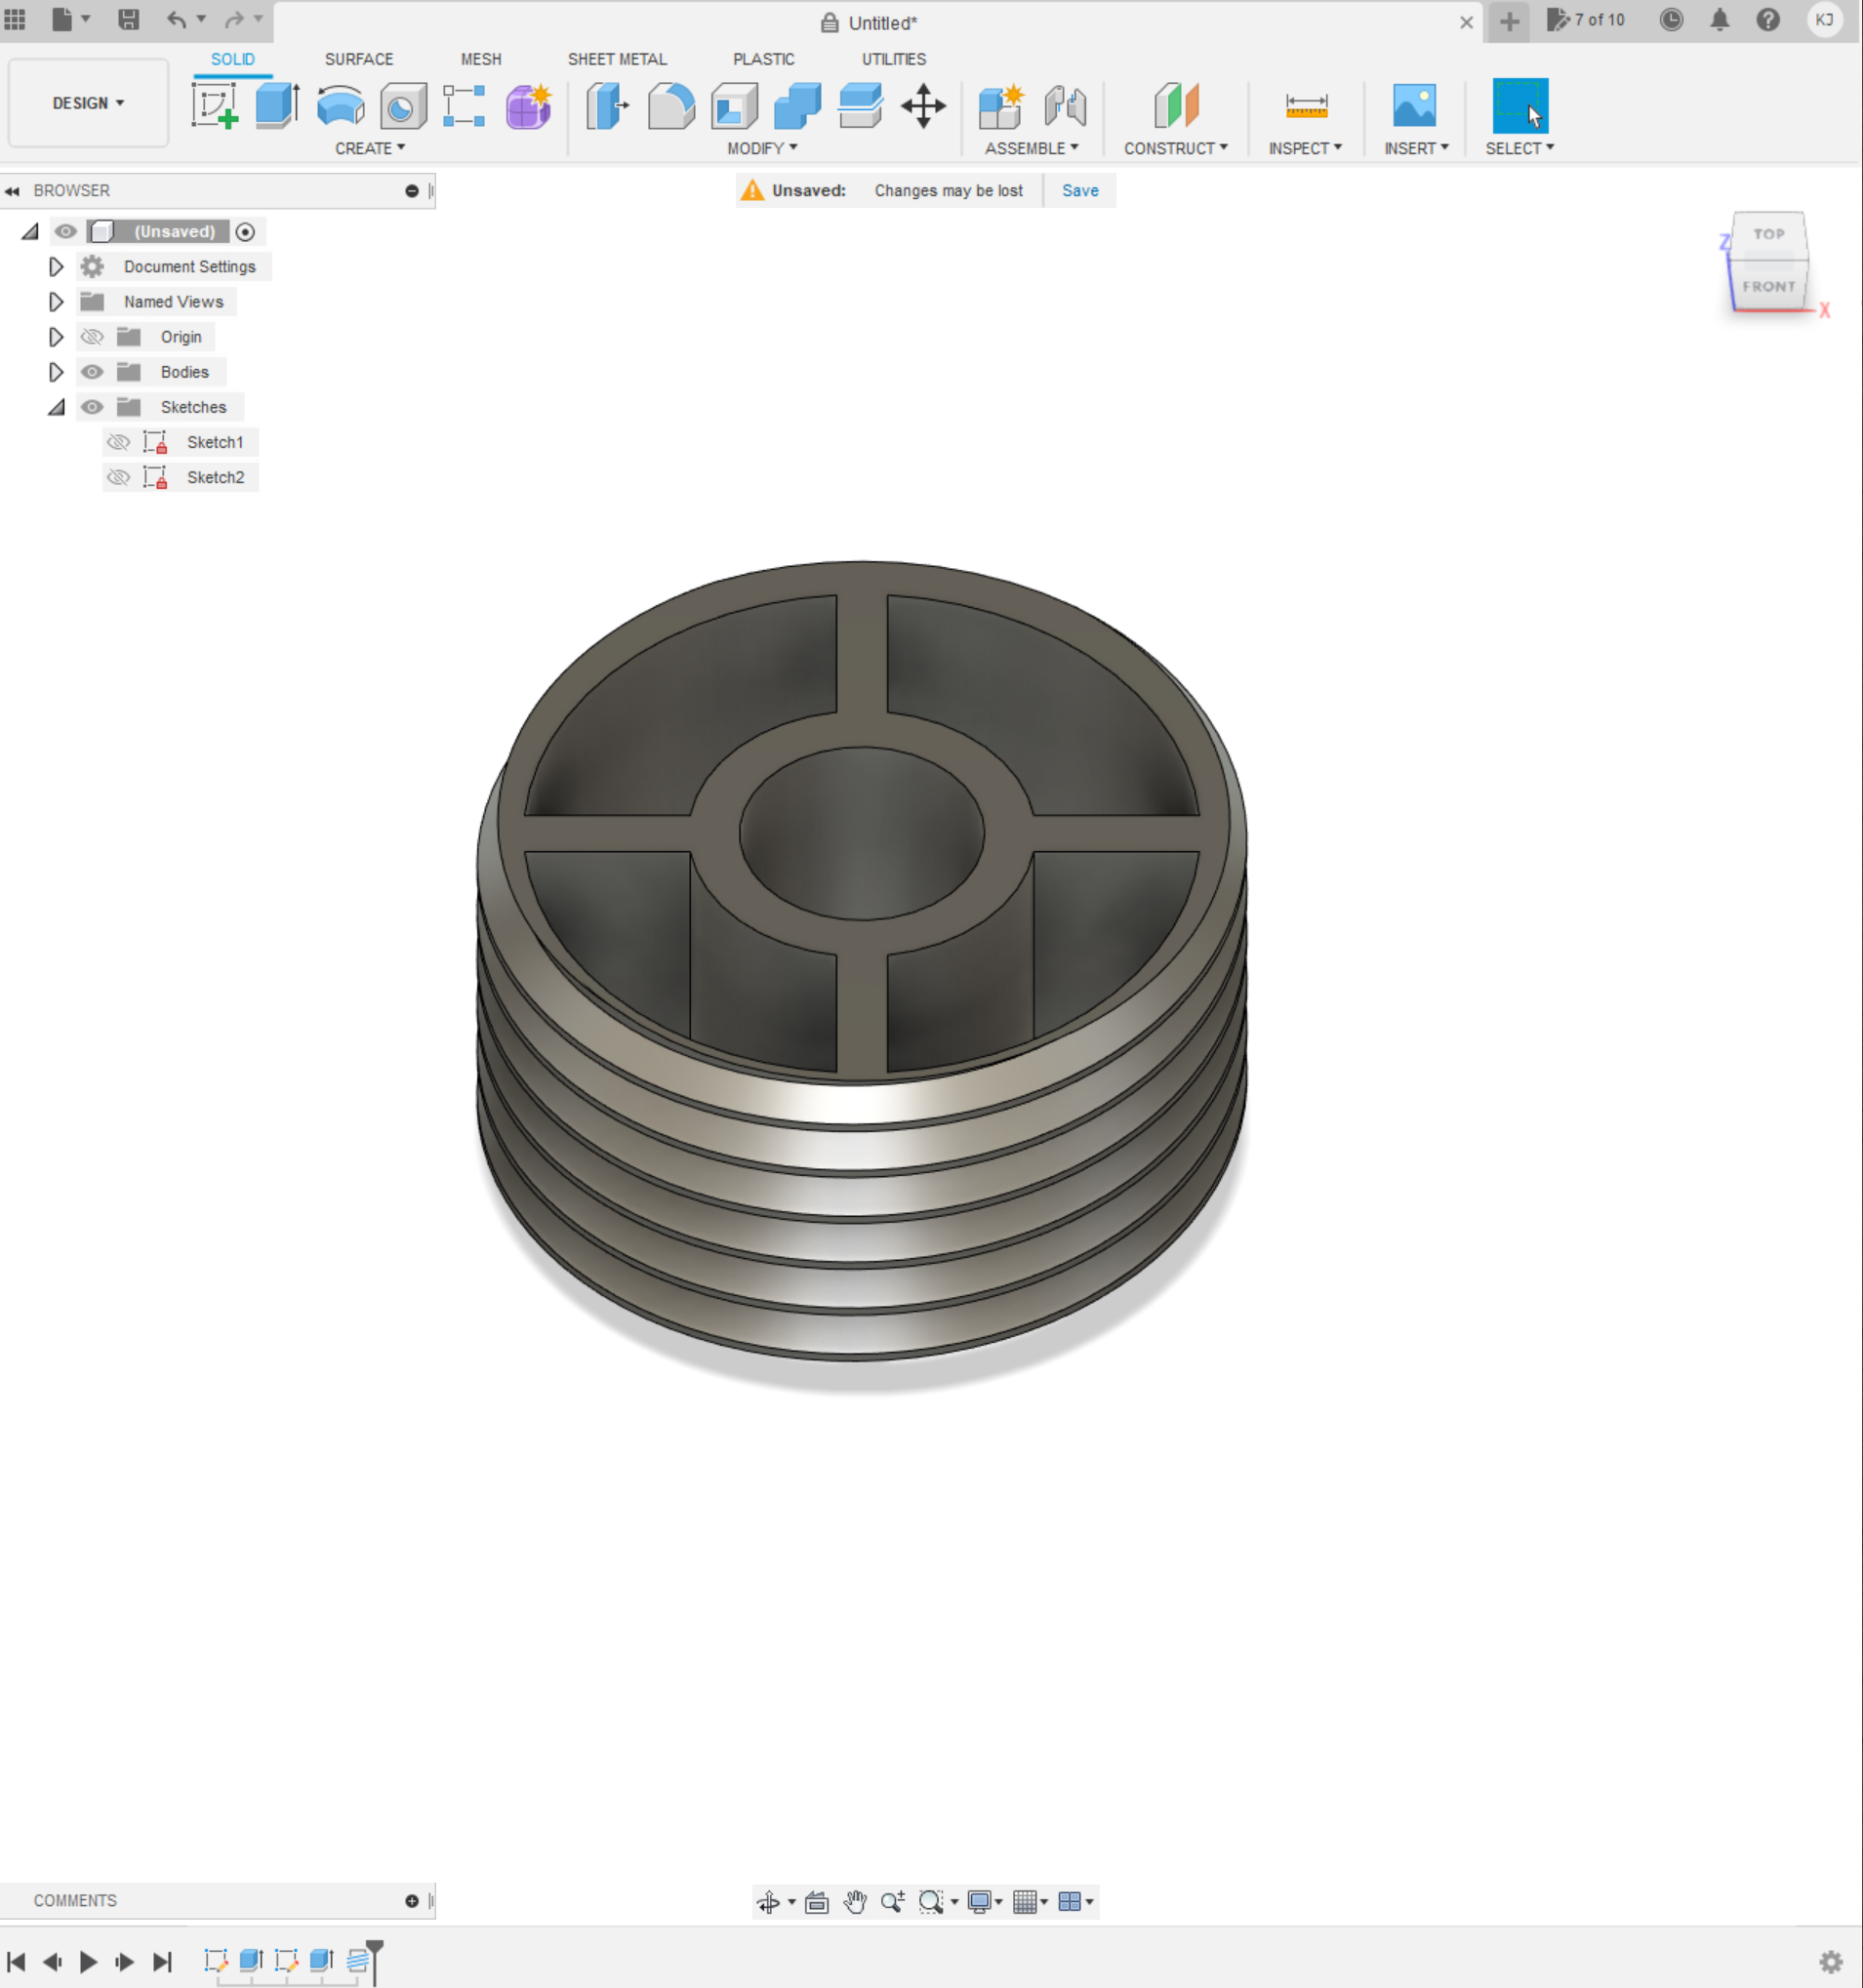Switch to the SOLID tab
The height and width of the screenshot is (1988, 1863).
click(233, 59)
